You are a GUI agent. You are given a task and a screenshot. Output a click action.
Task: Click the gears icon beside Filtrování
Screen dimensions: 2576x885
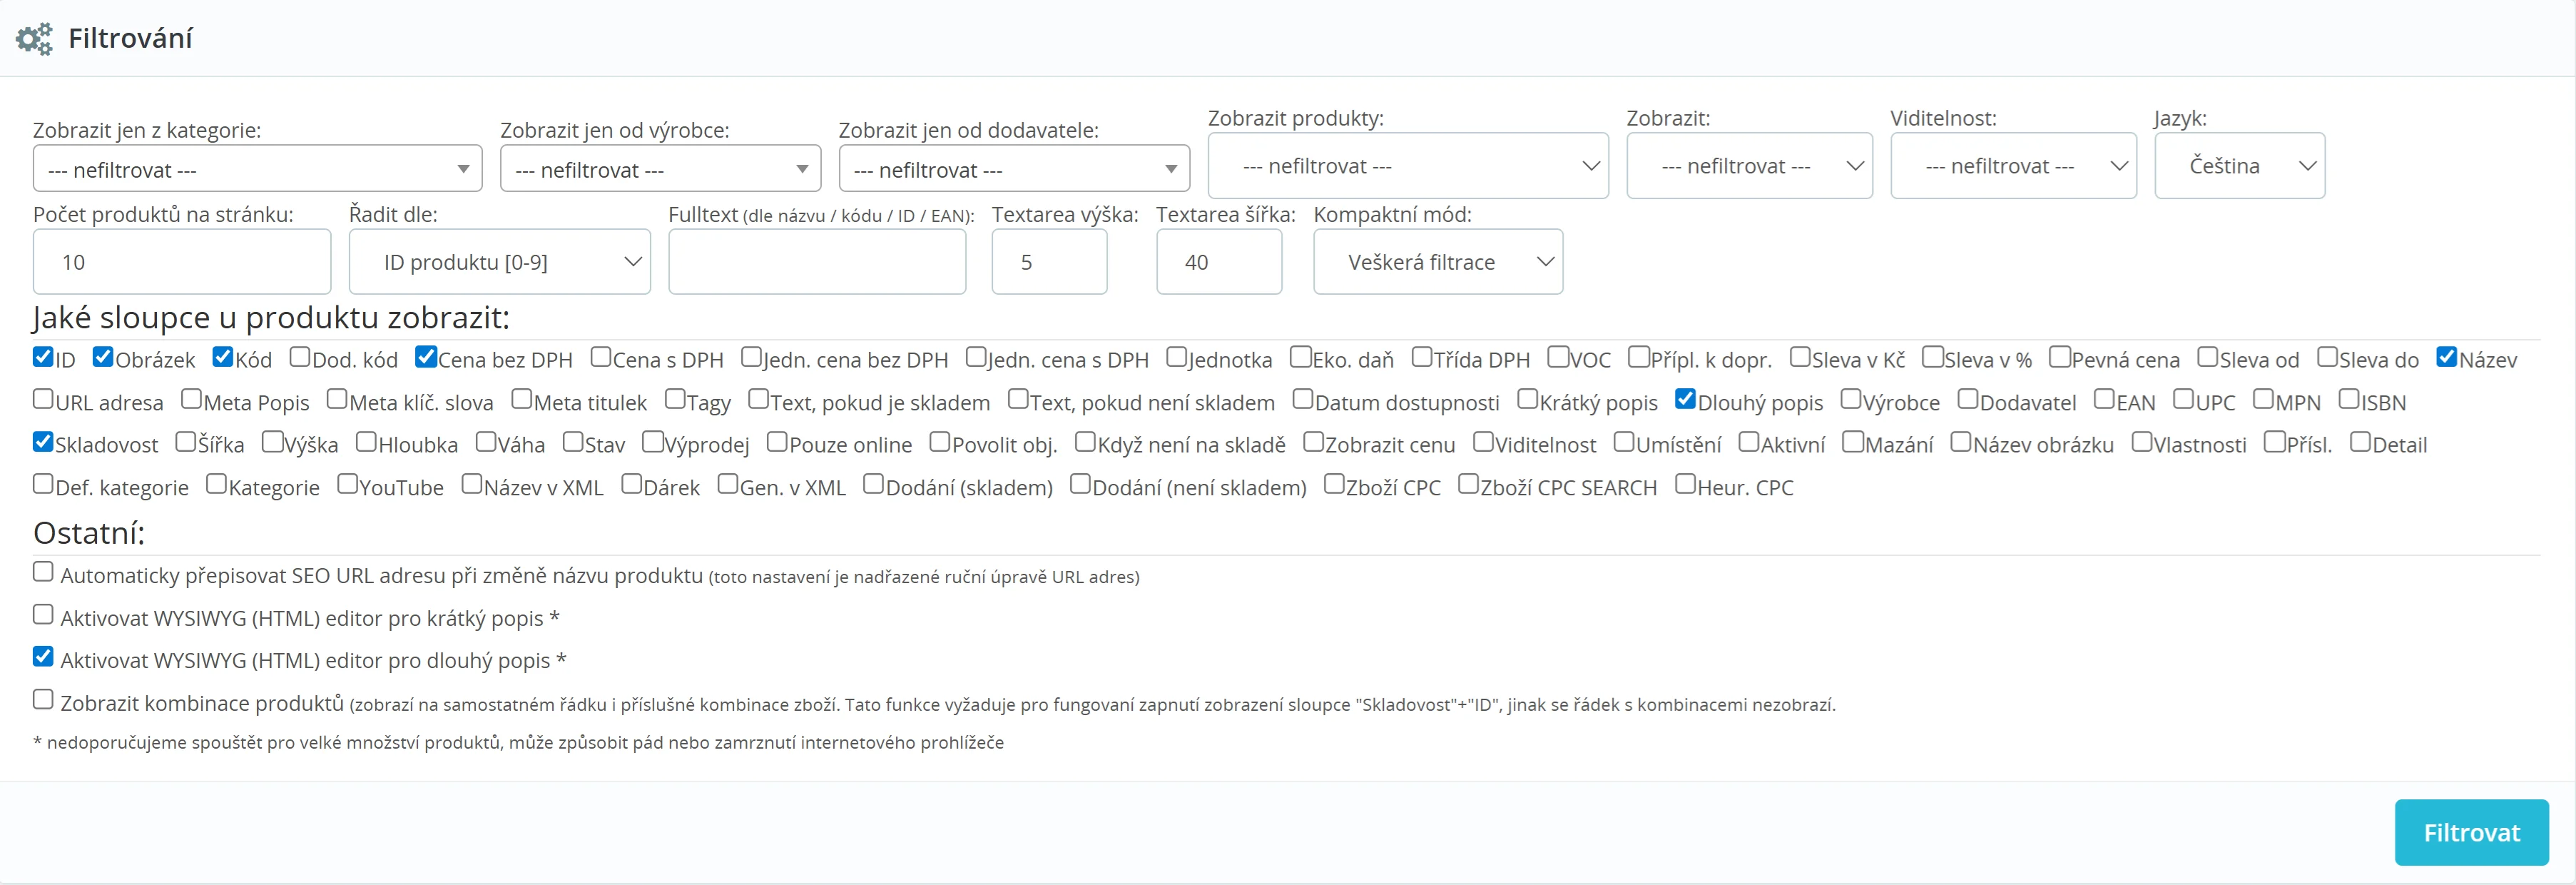pyautogui.click(x=34, y=39)
